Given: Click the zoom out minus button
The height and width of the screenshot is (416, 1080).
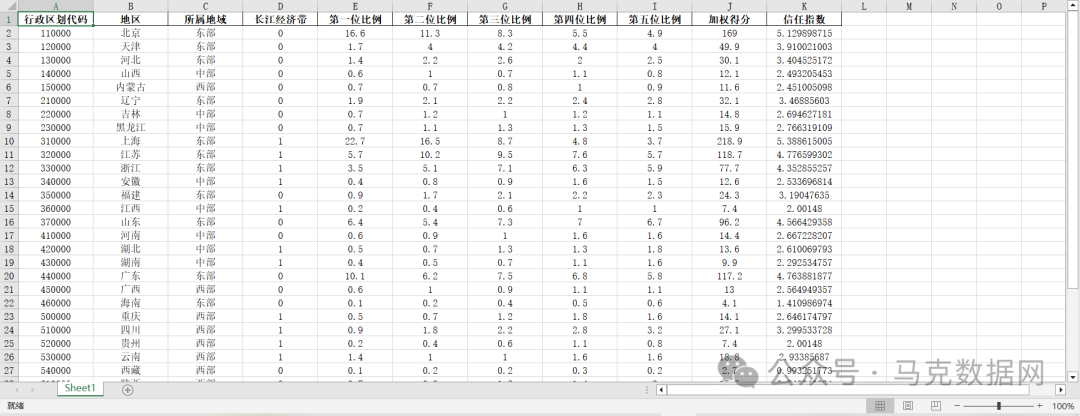Looking at the screenshot, I should point(956,406).
